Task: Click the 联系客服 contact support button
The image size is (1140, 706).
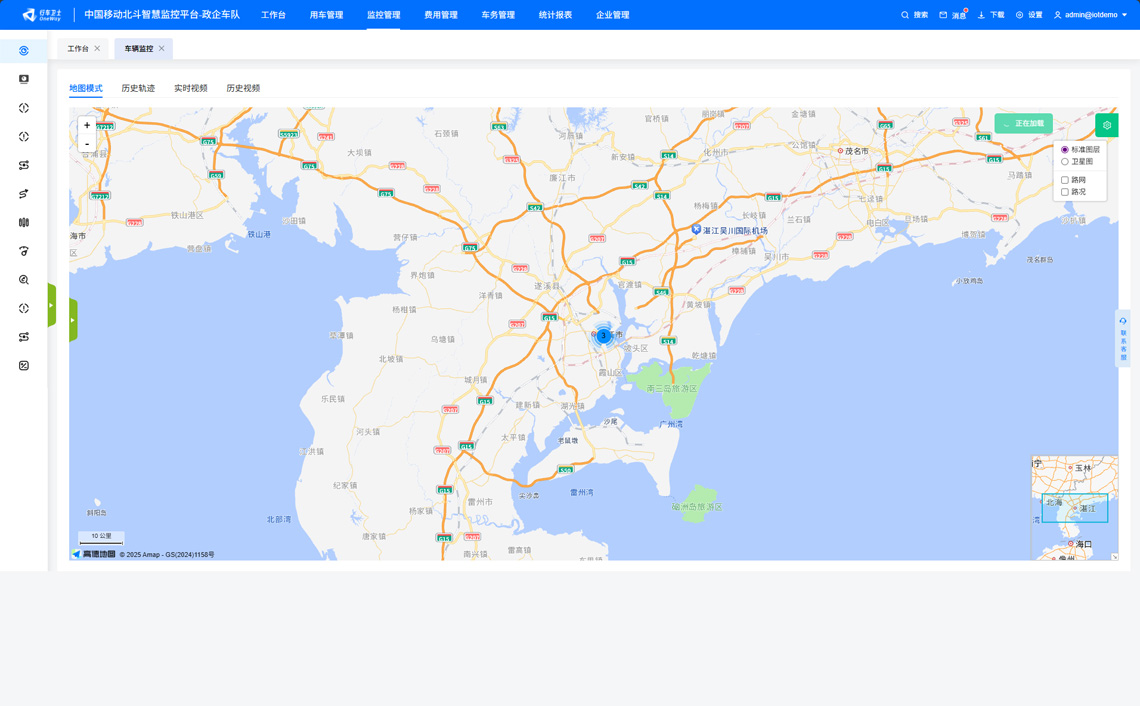Action: (x=1123, y=340)
